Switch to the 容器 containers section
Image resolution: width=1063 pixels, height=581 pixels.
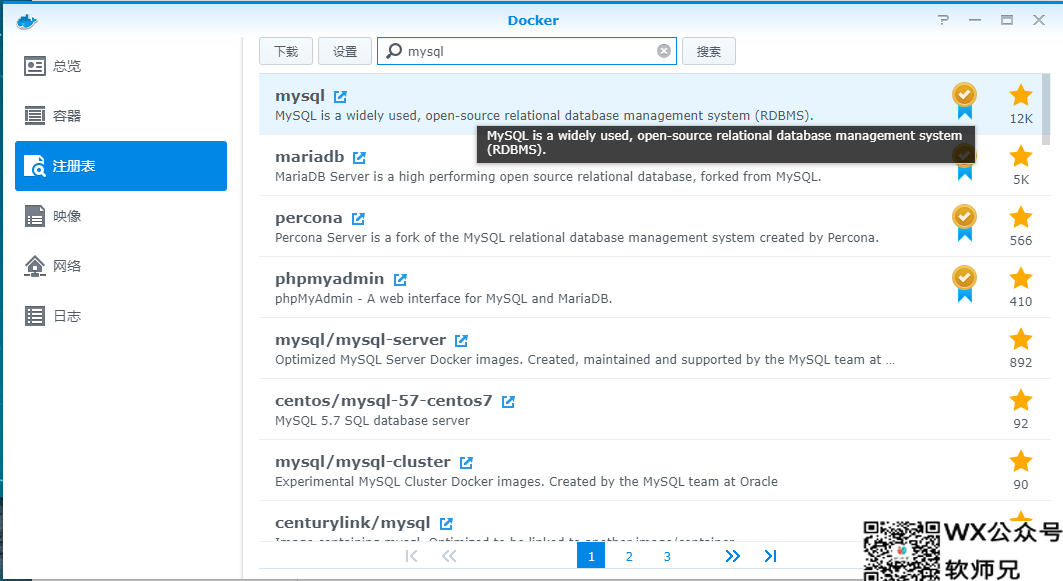[x=121, y=116]
